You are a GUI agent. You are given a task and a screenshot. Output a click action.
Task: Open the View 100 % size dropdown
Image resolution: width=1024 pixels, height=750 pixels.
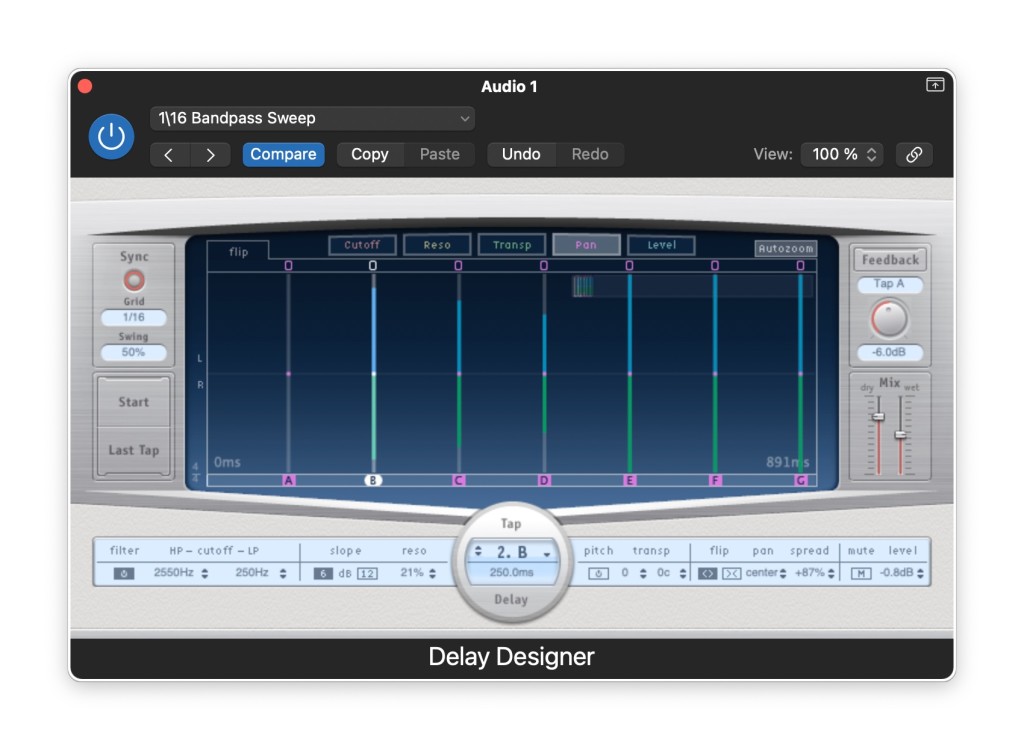coord(845,154)
